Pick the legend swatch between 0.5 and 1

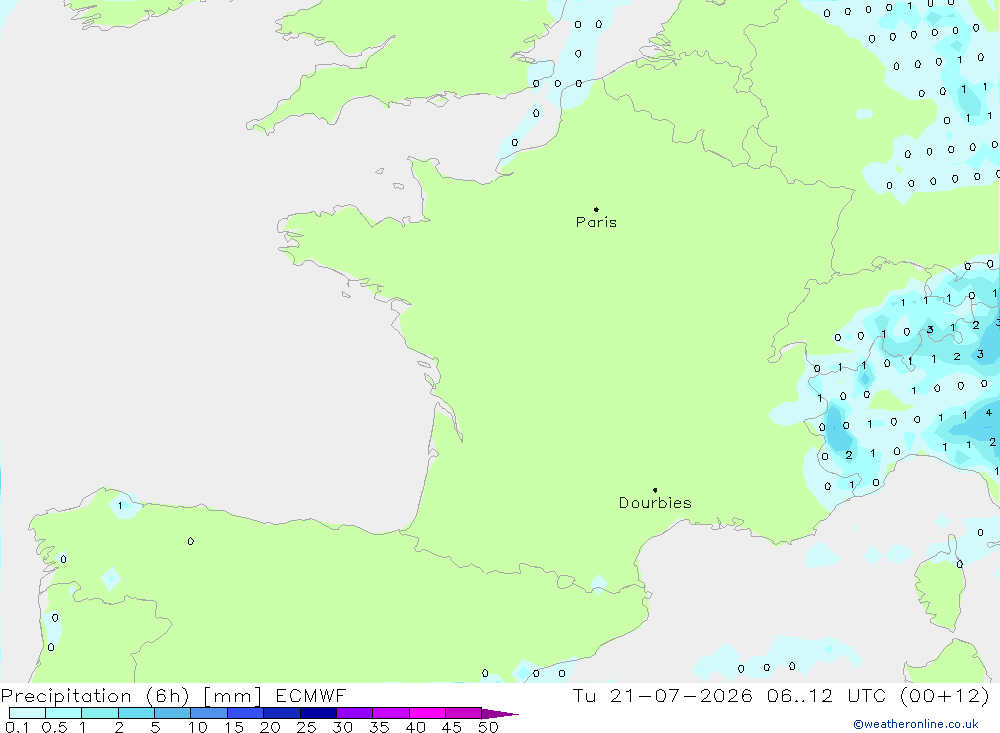pos(64,713)
